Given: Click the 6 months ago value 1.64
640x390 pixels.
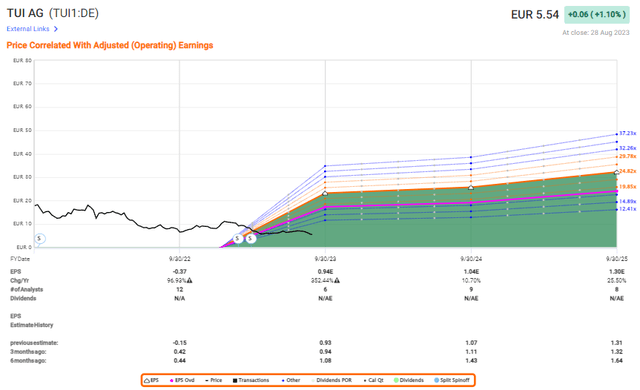Looking at the screenshot, I should click(616, 361).
